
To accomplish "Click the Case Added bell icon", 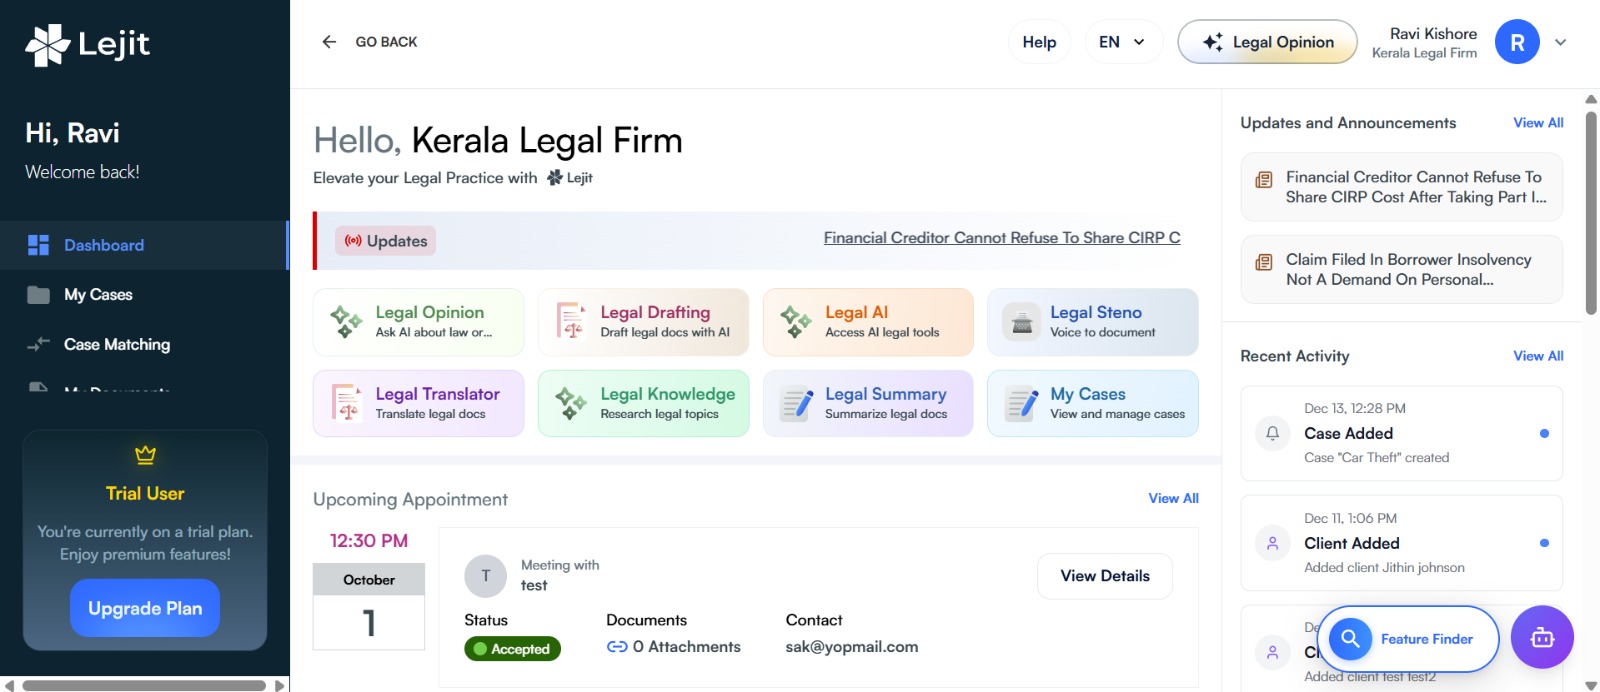I will pos(1273,433).
